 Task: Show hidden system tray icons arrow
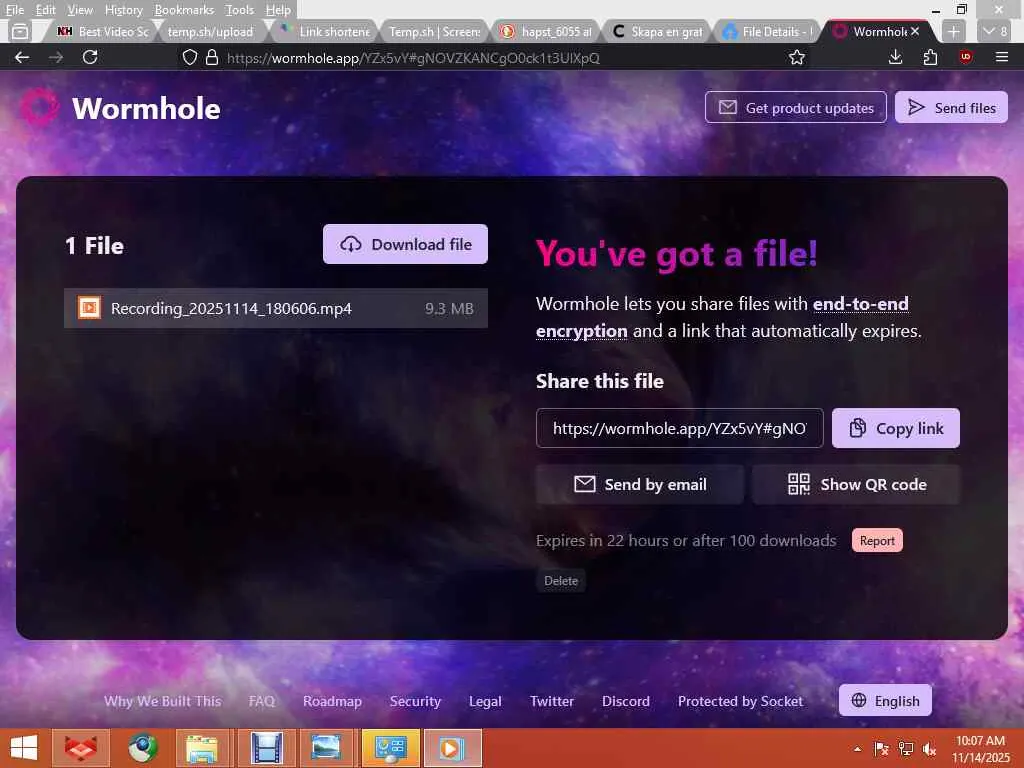pyautogui.click(x=857, y=748)
